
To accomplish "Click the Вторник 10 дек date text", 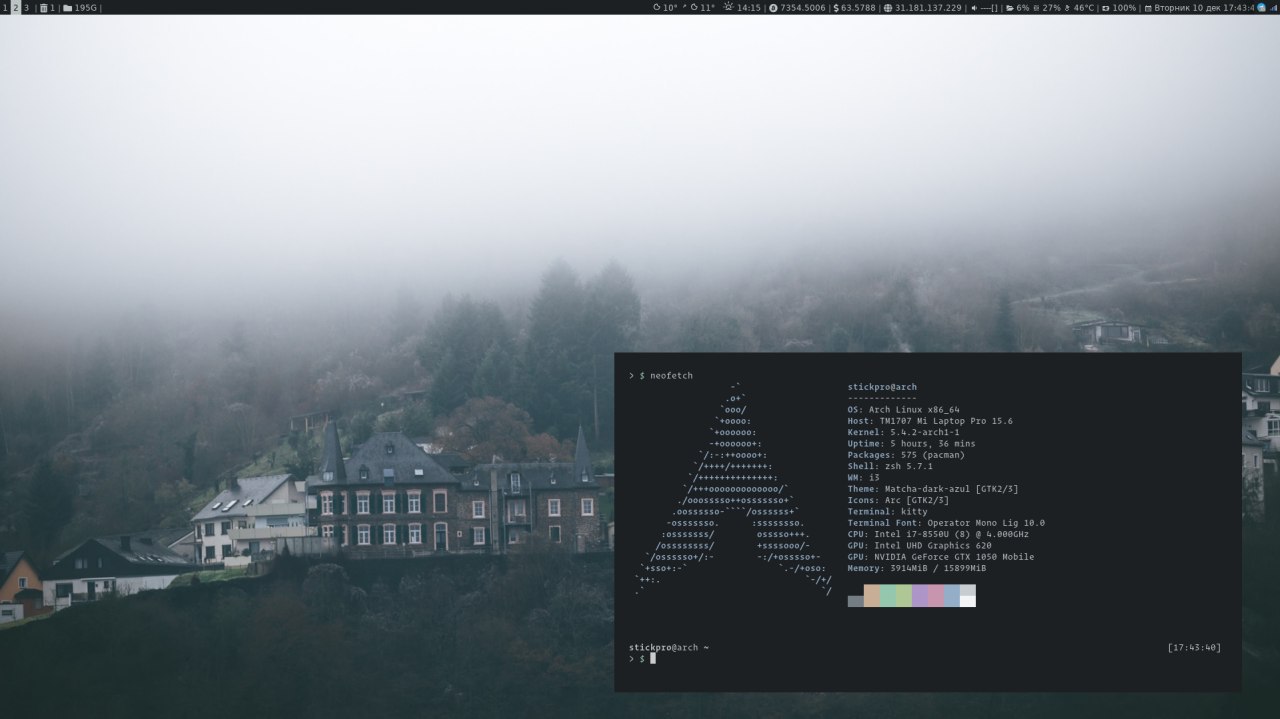I will click(x=1187, y=7).
